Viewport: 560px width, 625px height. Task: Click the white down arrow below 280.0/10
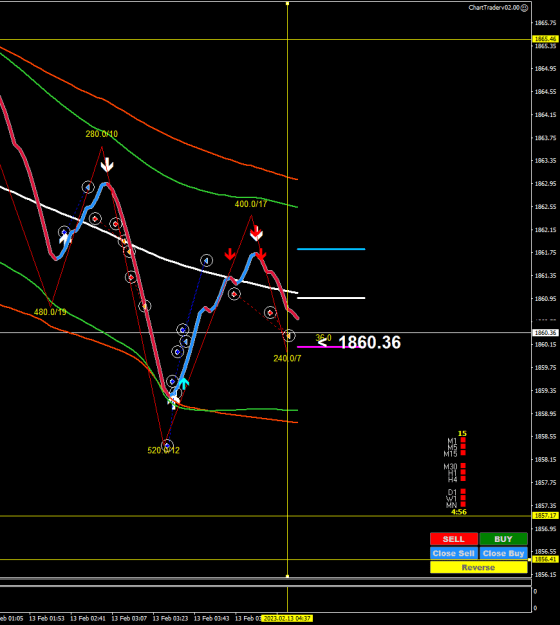(107, 165)
